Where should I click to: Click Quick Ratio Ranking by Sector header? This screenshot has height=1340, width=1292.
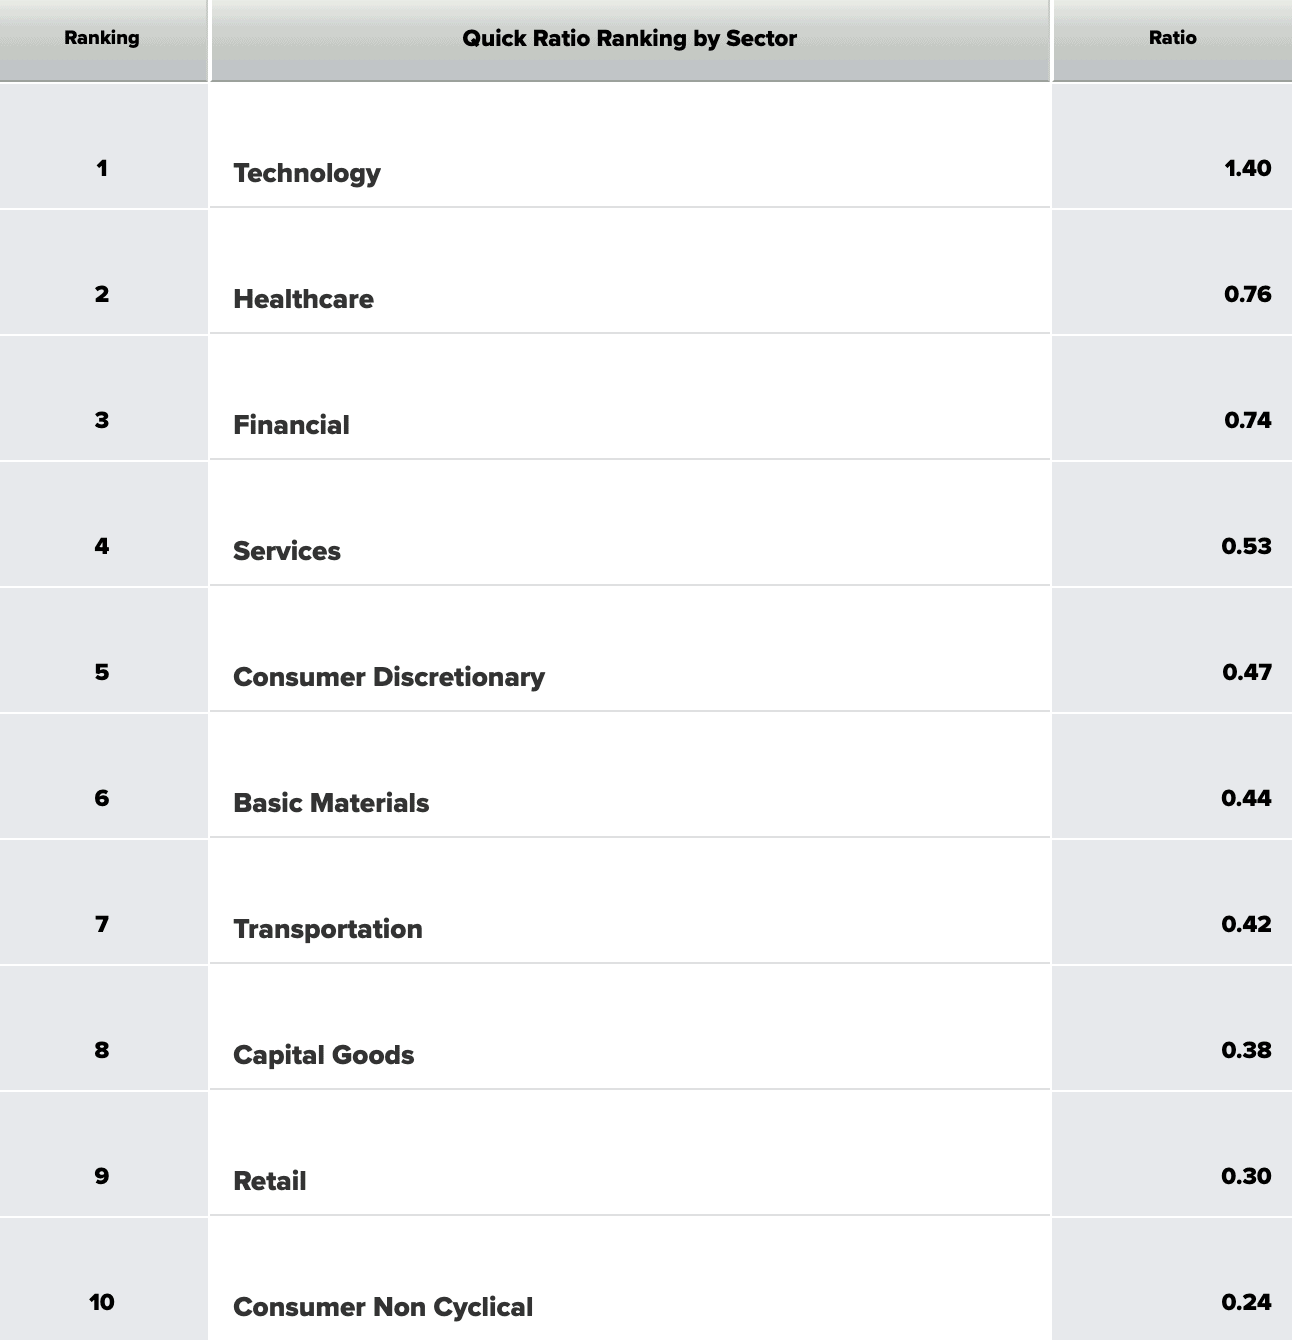pos(629,39)
